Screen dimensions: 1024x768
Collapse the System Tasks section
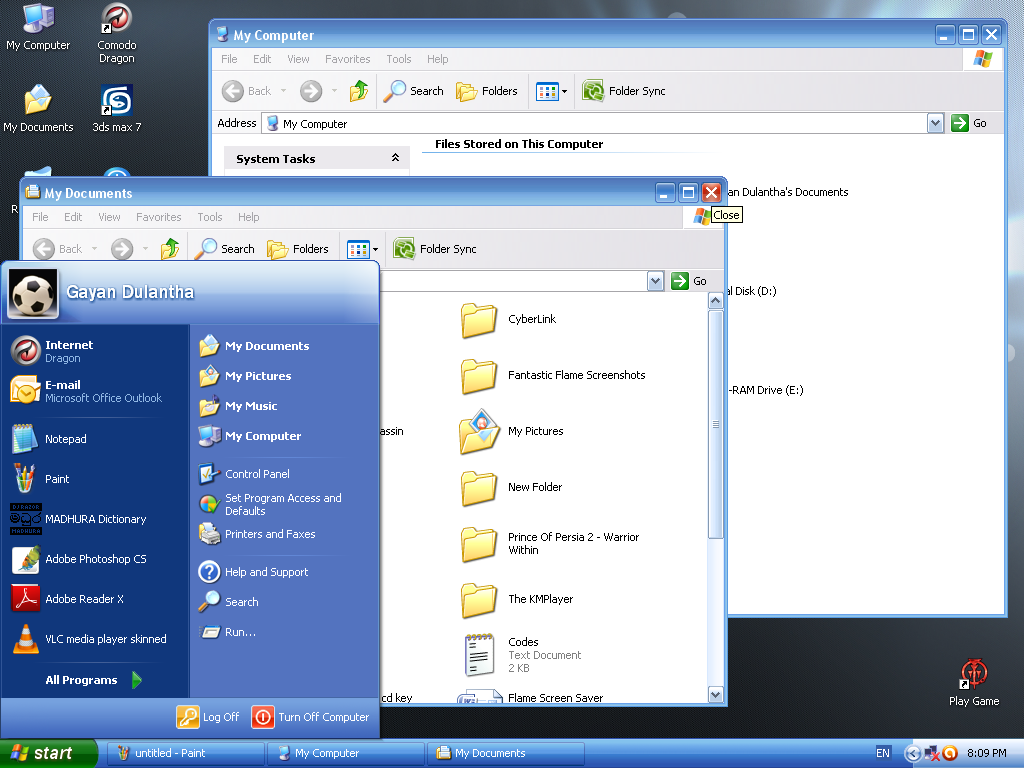(397, 157)
